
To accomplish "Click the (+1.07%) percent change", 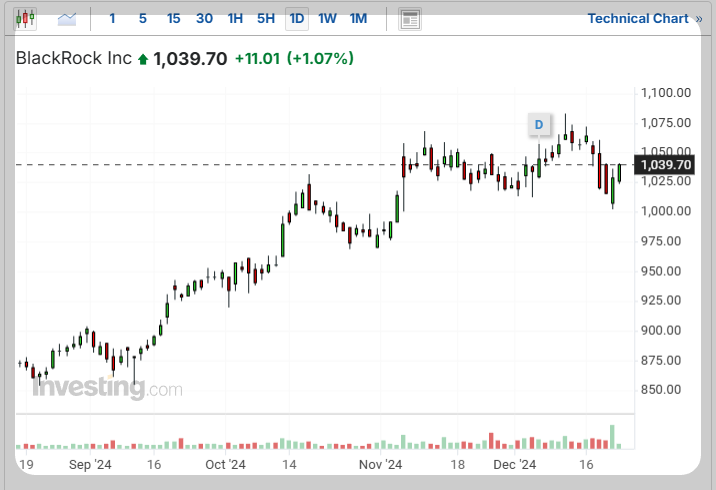I will pyautogui.click(x=320, y=59).
